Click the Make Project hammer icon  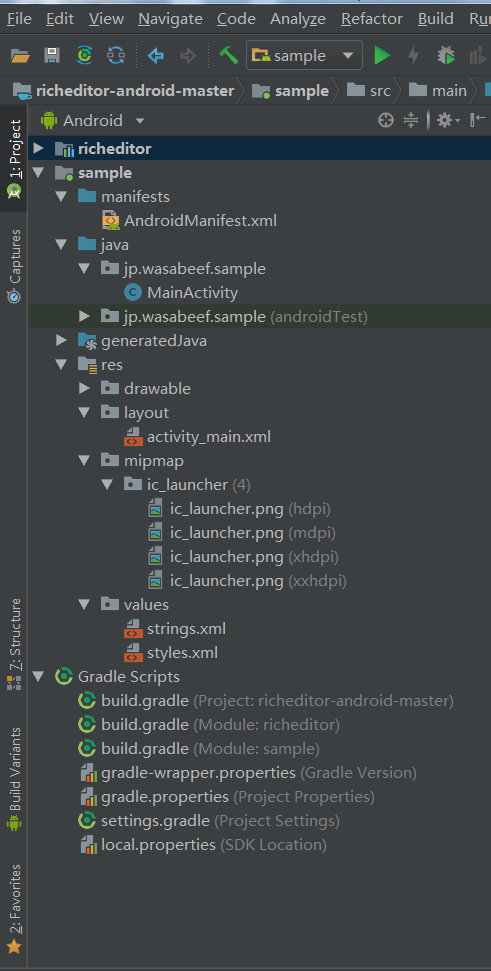tap(228, 56)
